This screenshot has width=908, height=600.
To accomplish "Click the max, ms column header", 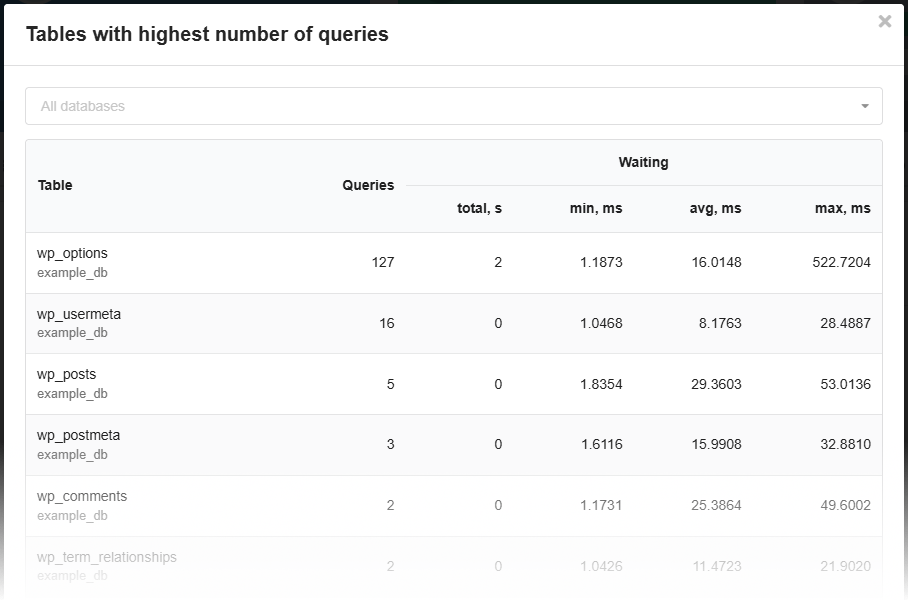I will click(842, 209).
